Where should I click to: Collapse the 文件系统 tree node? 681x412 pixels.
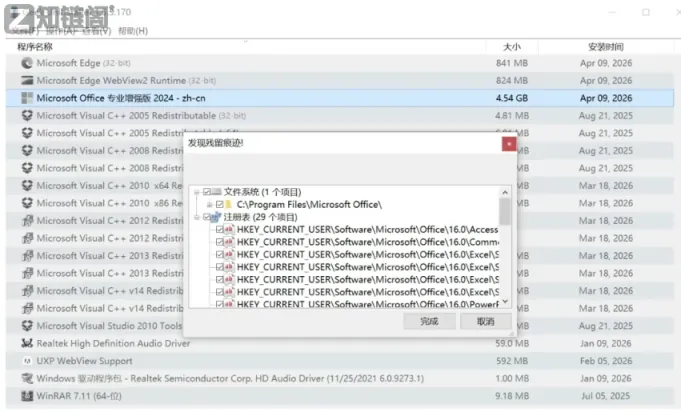(x=197, y=192)
